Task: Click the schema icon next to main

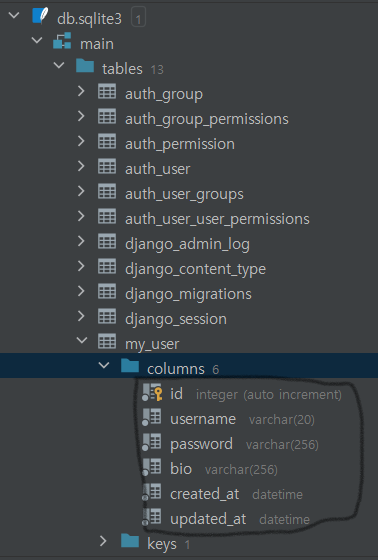Action: tap(62, 41)
